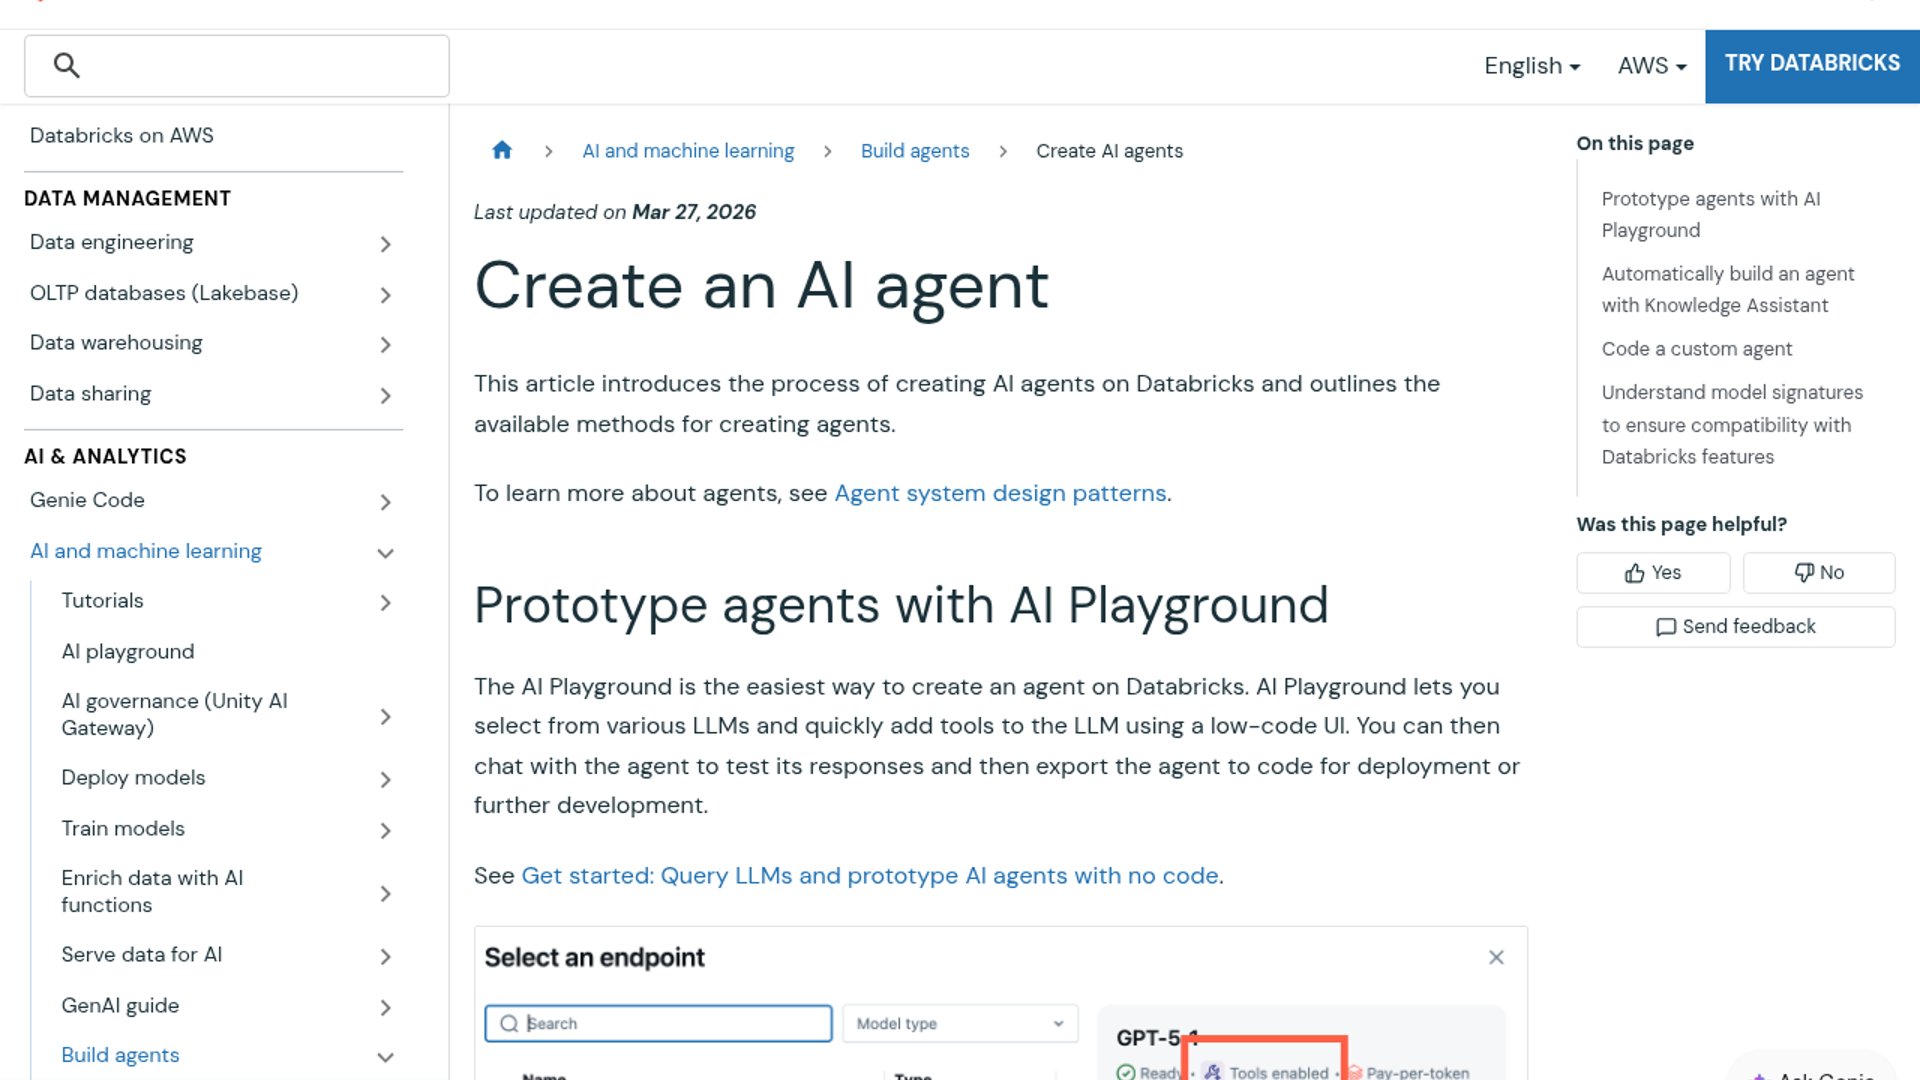Click the thumbs-down No feedback button

pos(1818,573)
